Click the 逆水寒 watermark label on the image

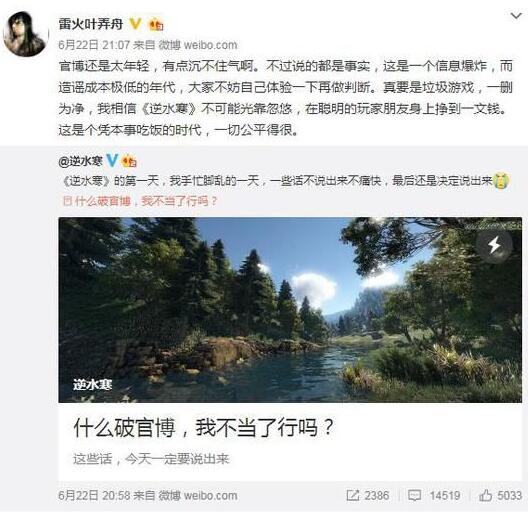(93, 384)
